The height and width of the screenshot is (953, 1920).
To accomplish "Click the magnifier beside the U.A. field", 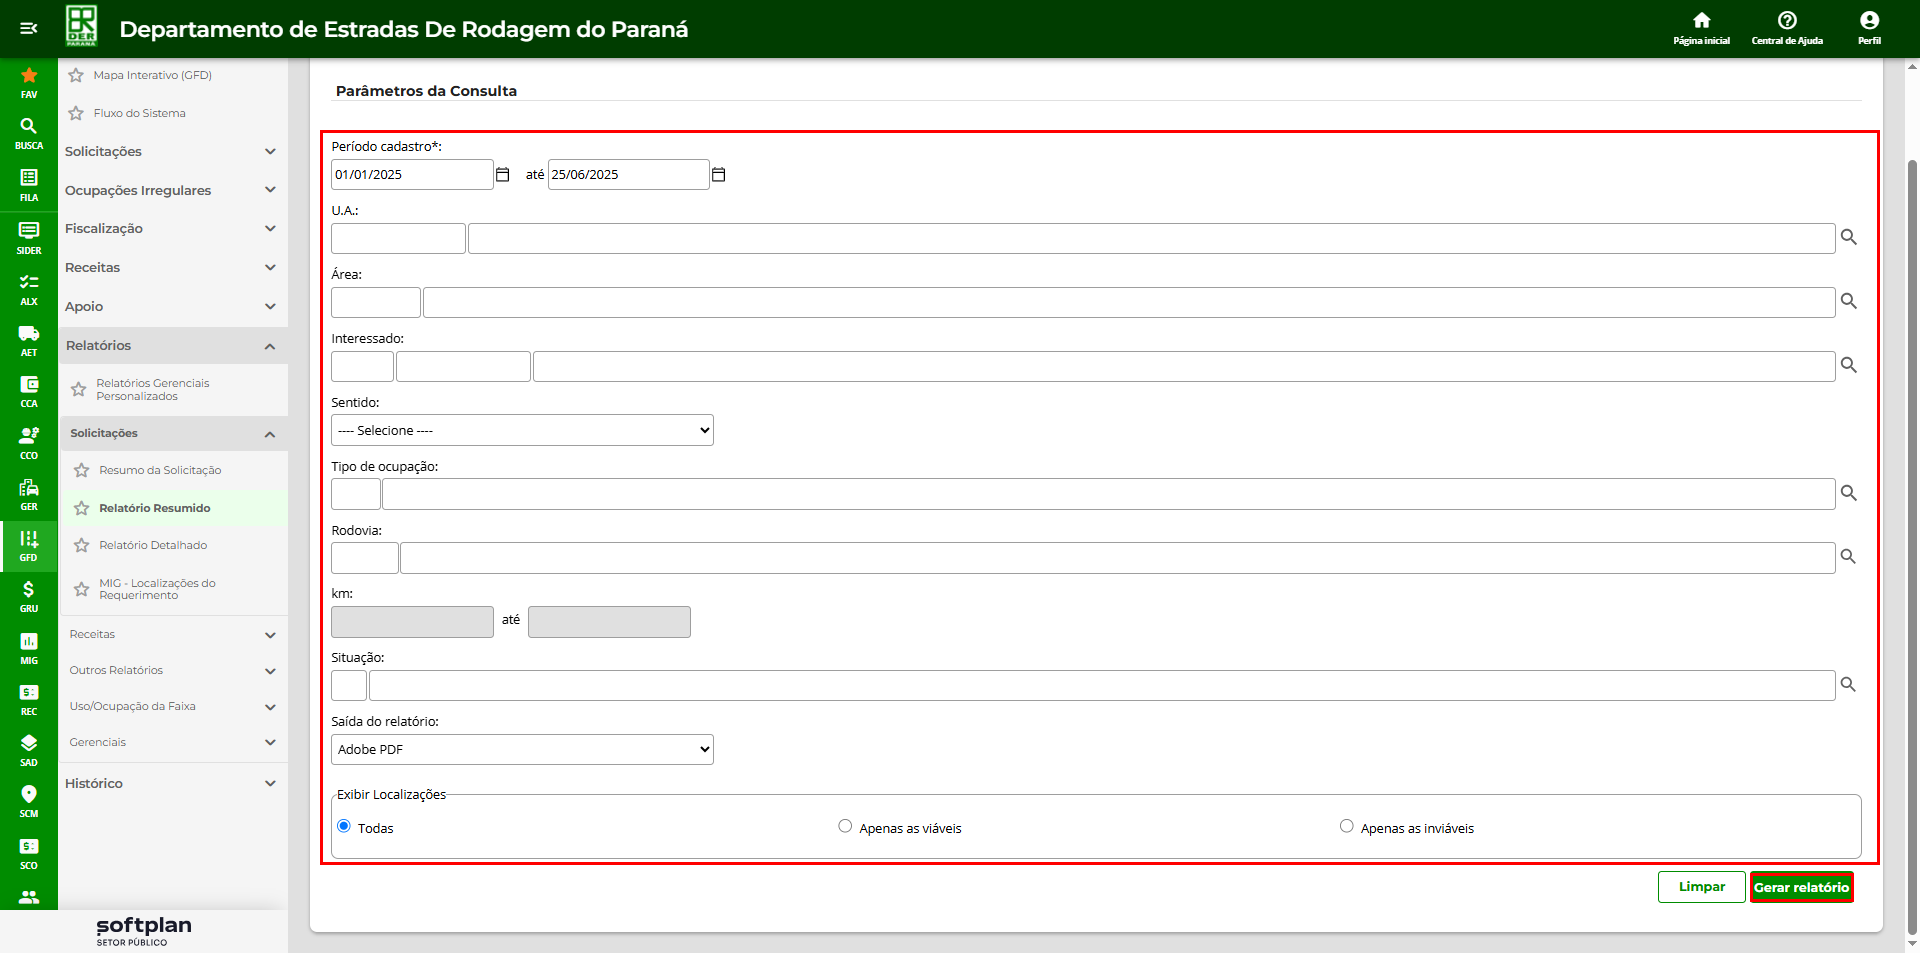I will point(1848,238).
